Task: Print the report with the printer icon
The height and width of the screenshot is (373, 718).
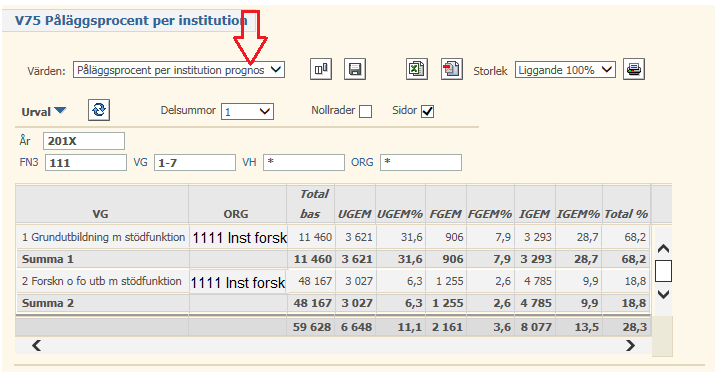Action: pyautogui.click(x=634, y=69)
